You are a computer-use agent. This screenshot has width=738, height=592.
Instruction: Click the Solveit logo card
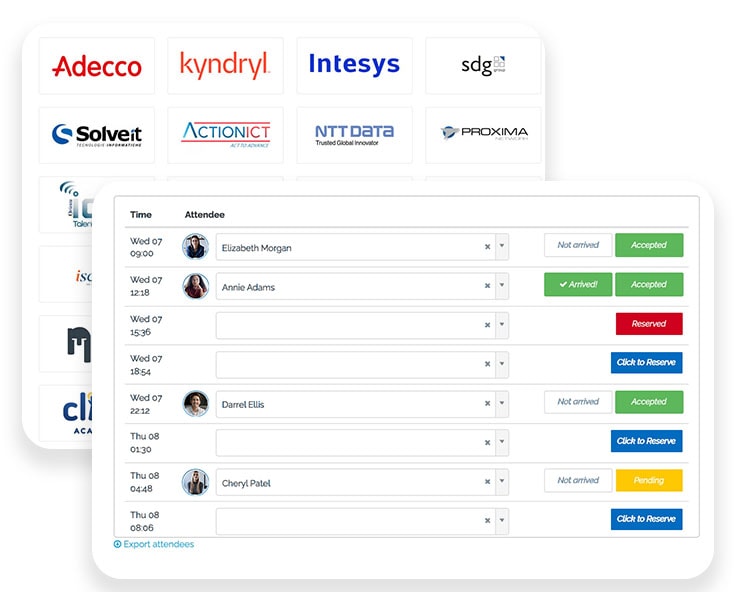[x=96, y=136]
